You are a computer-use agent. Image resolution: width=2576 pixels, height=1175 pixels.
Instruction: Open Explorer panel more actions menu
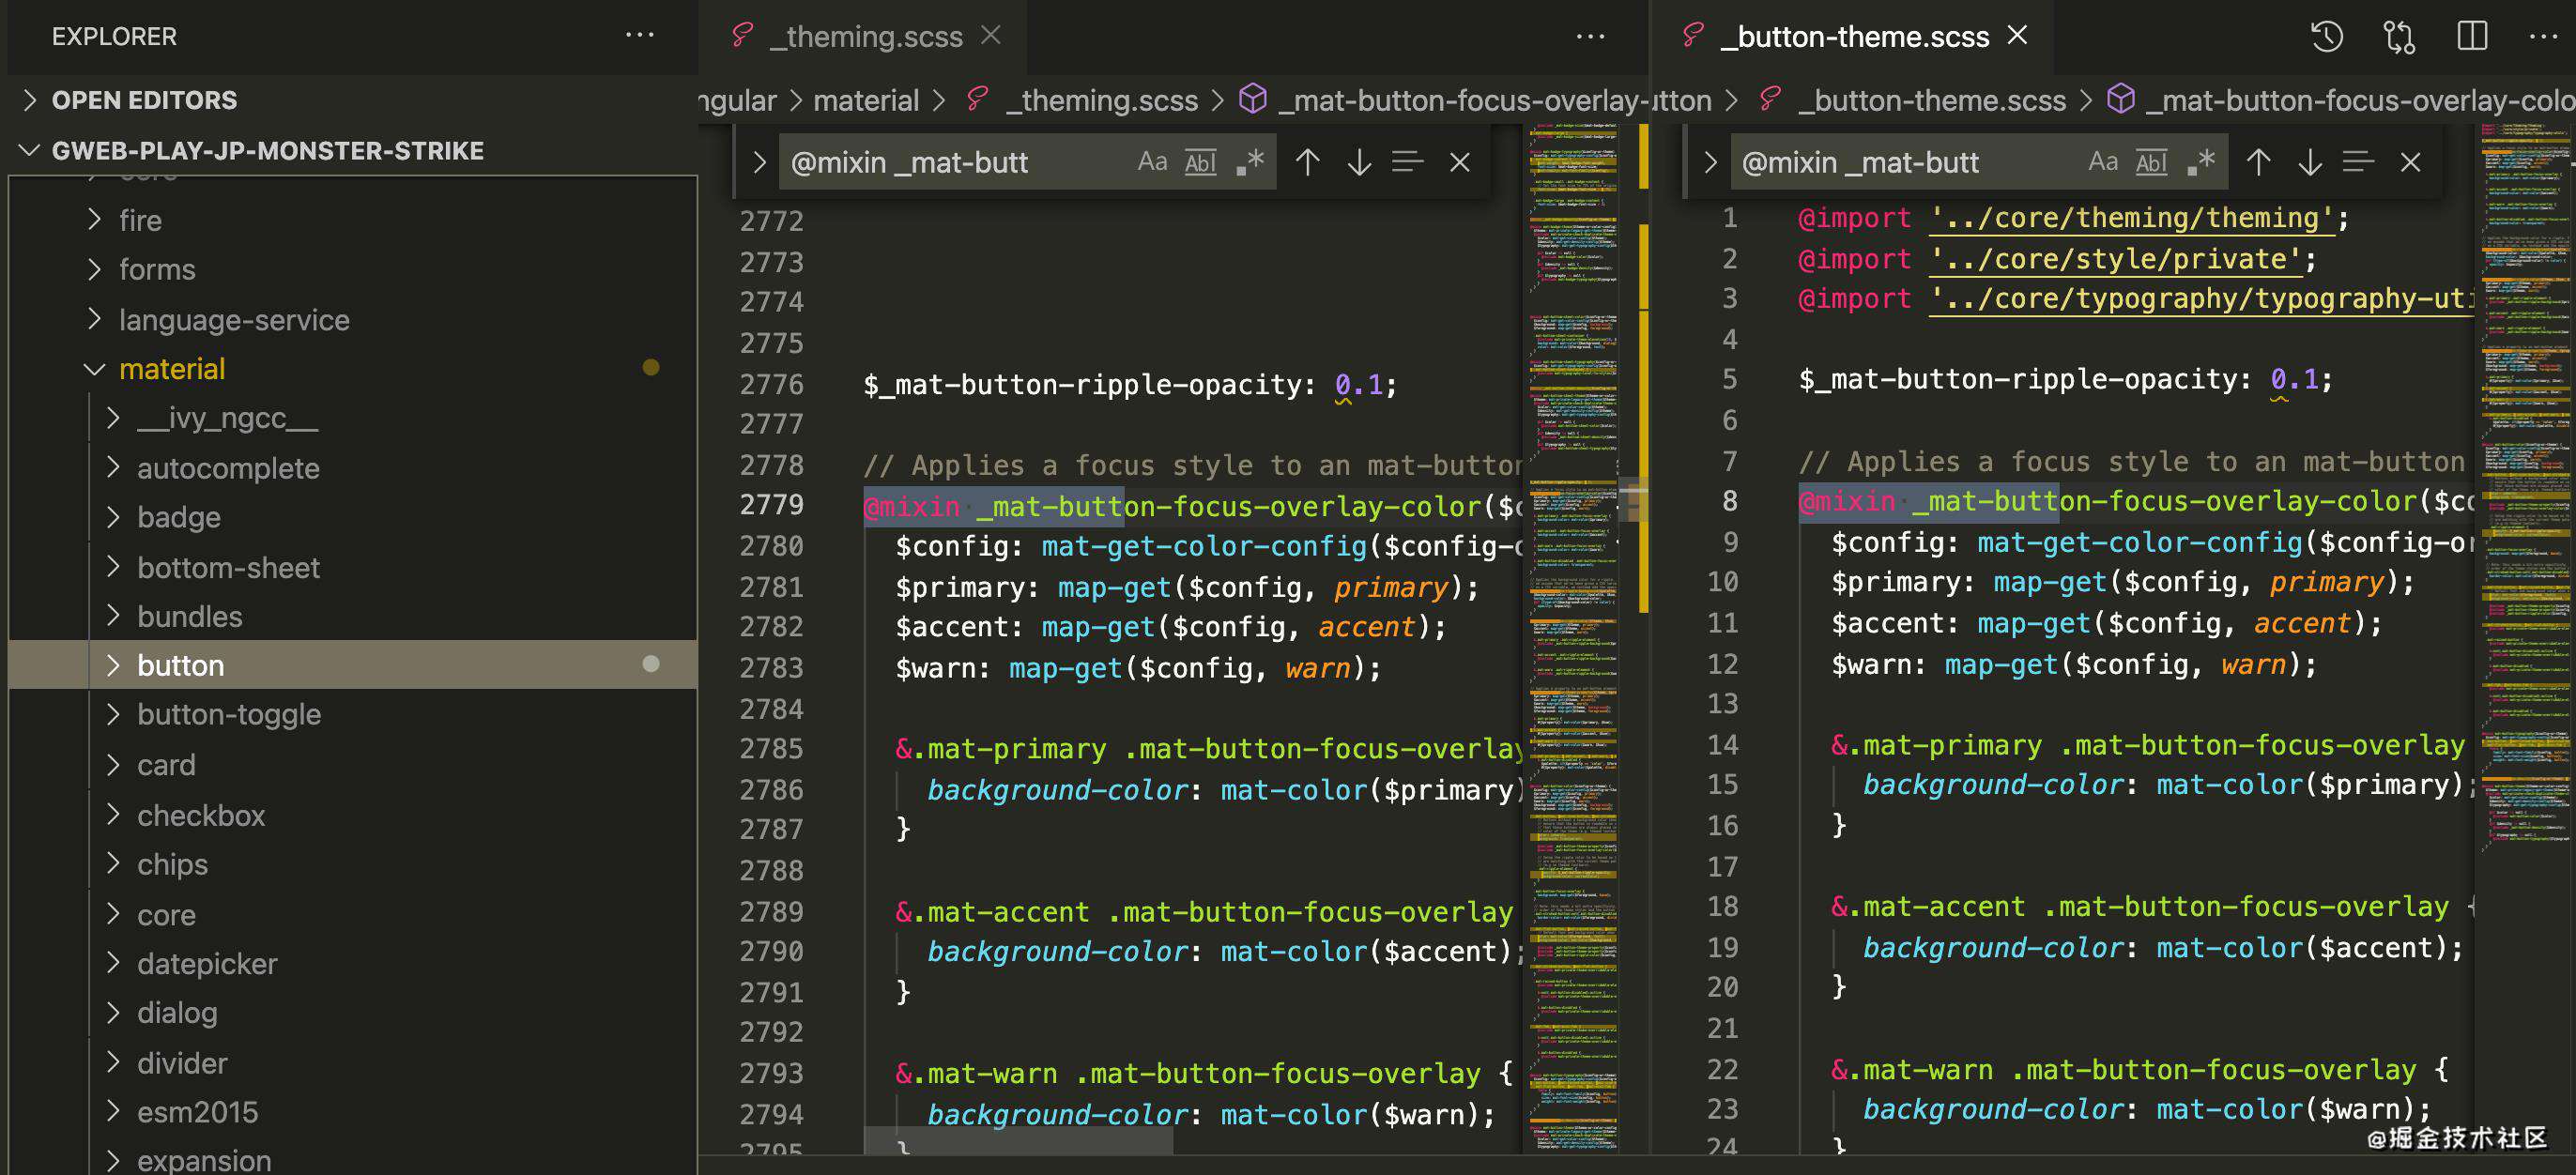pos(639,36)
